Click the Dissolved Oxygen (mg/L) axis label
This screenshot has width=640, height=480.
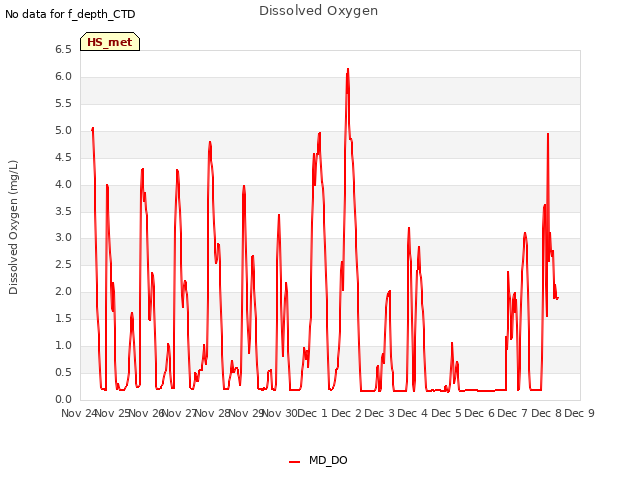point(13,227)
